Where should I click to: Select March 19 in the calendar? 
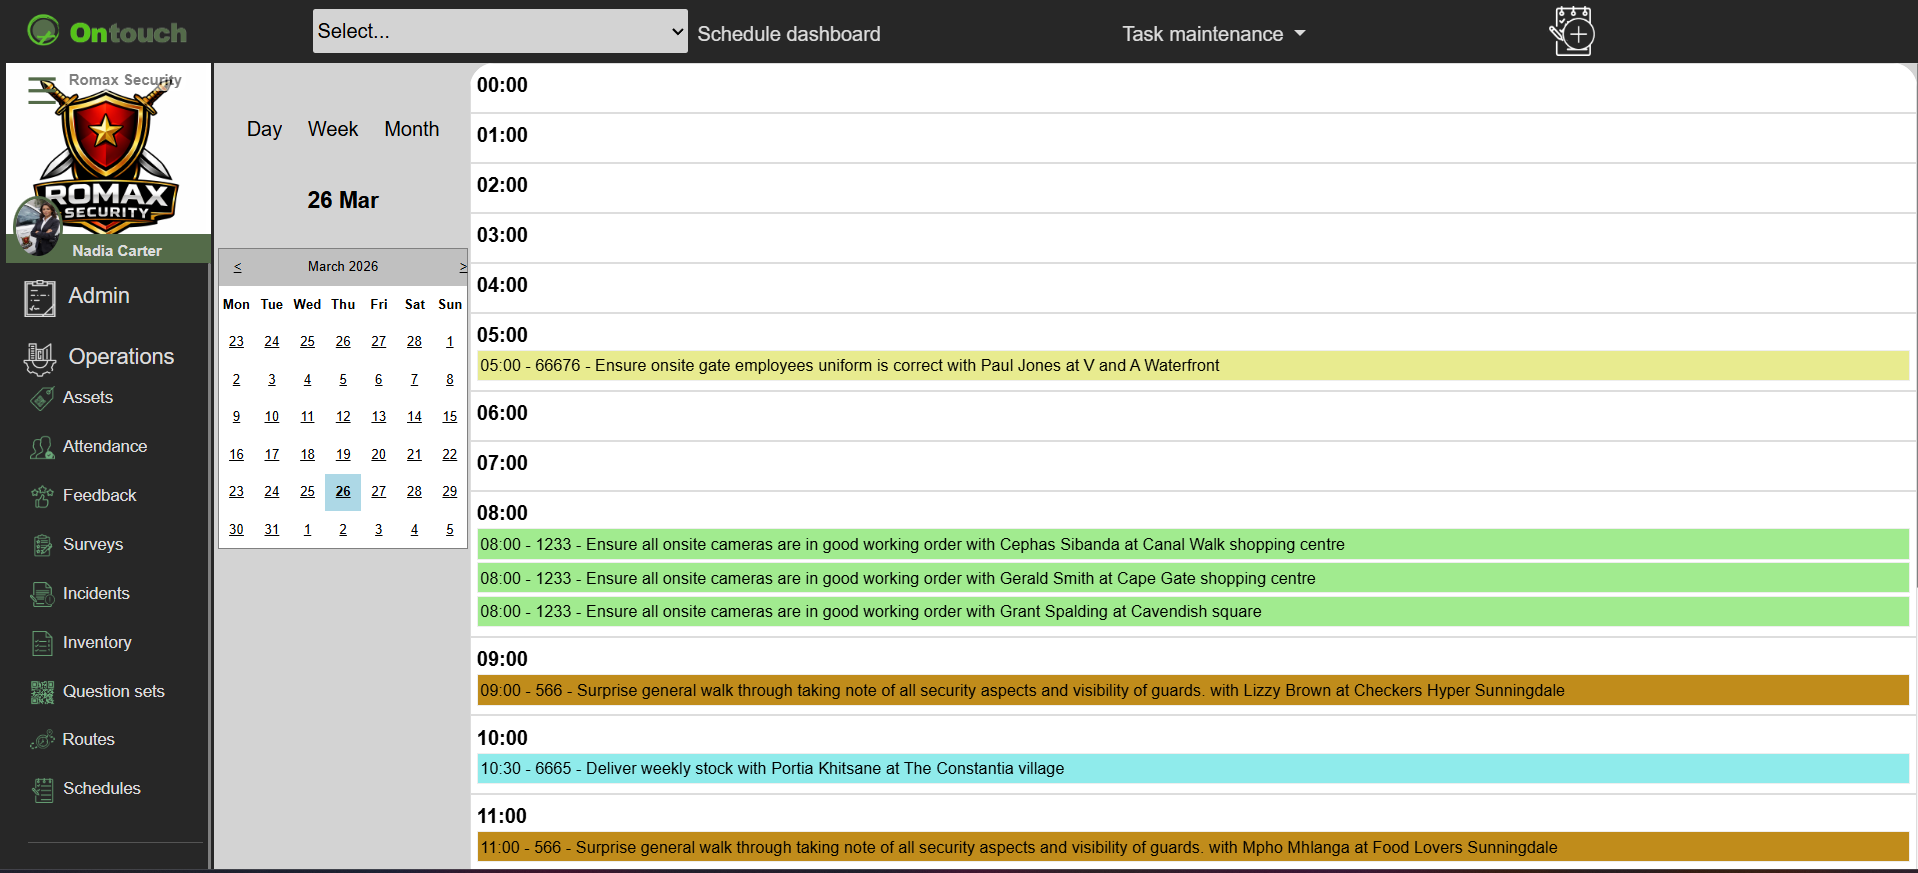pyautogui.click(x=343, y=454)
